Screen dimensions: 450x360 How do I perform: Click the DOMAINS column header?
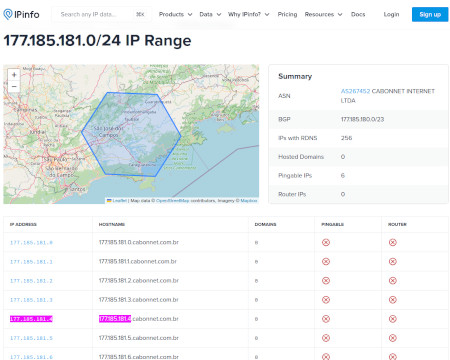[265, 224]
